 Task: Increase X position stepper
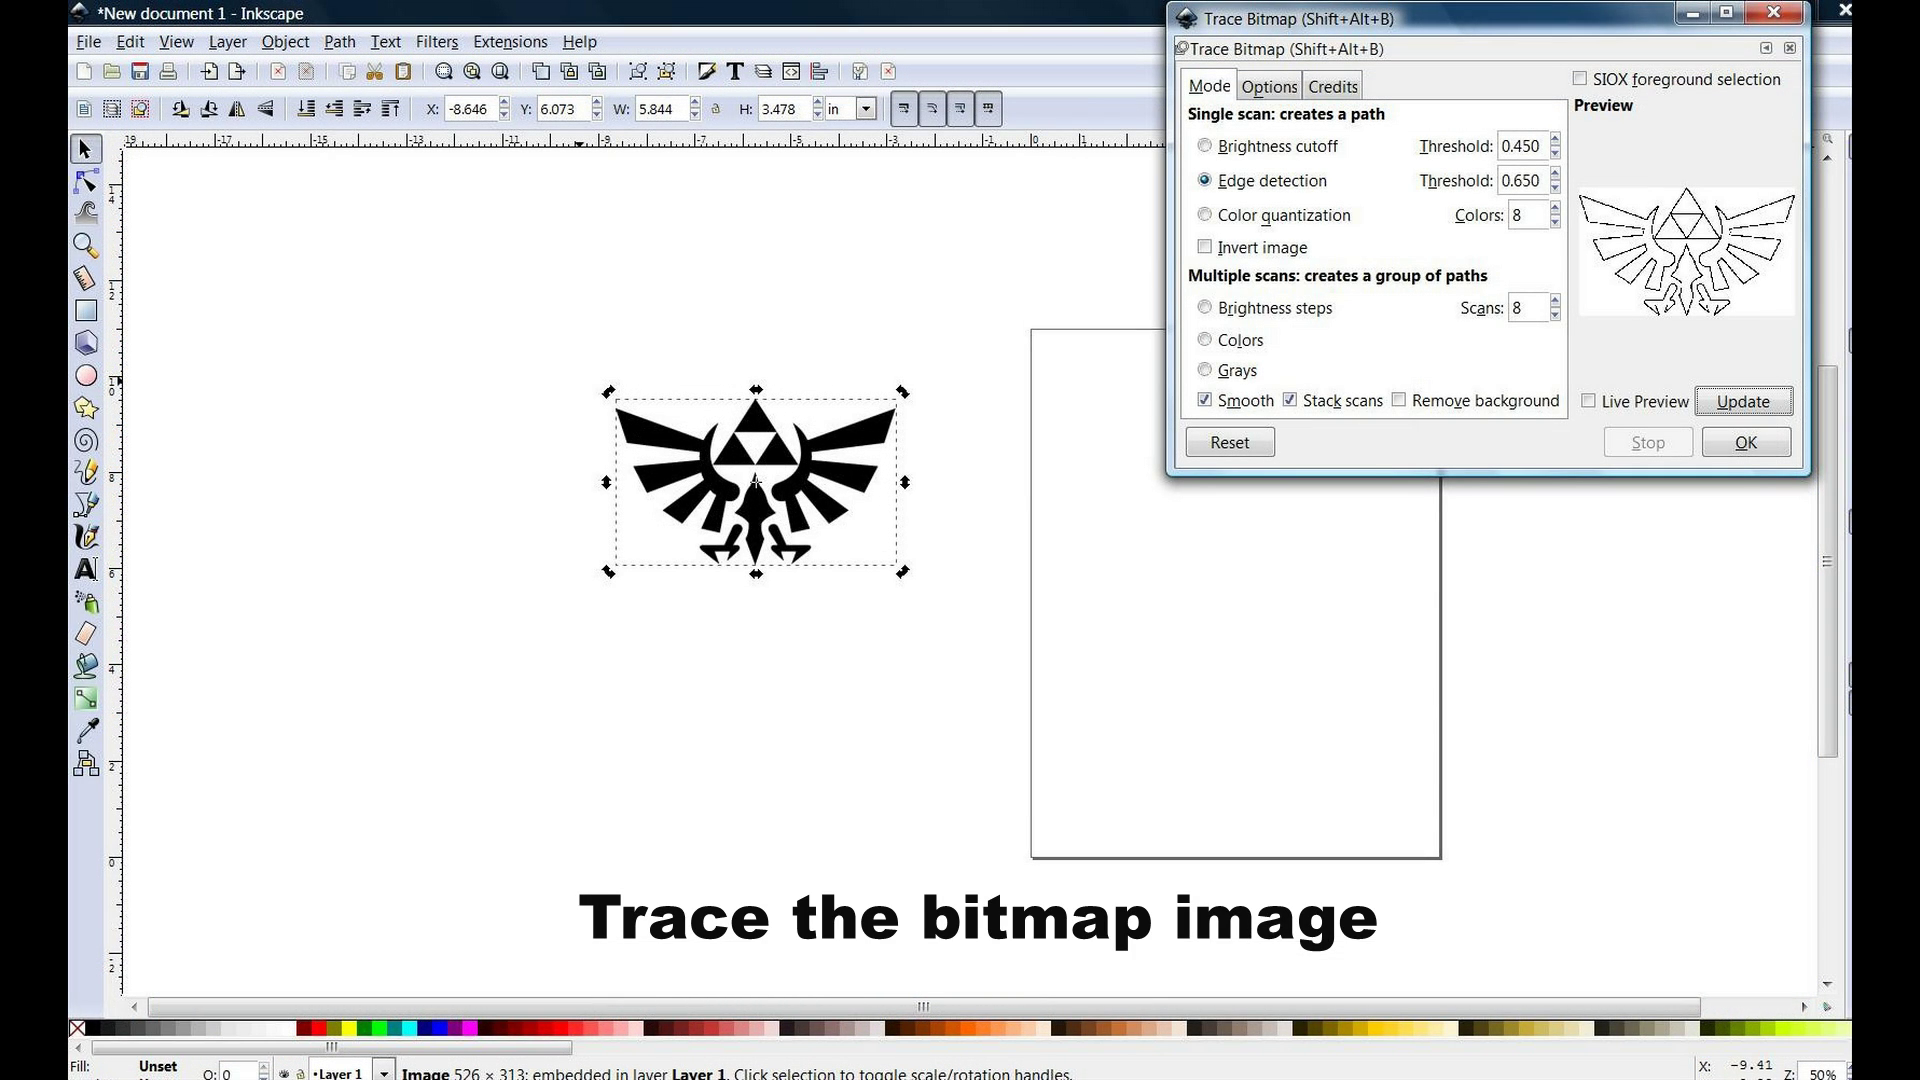[x=504, y=103]
